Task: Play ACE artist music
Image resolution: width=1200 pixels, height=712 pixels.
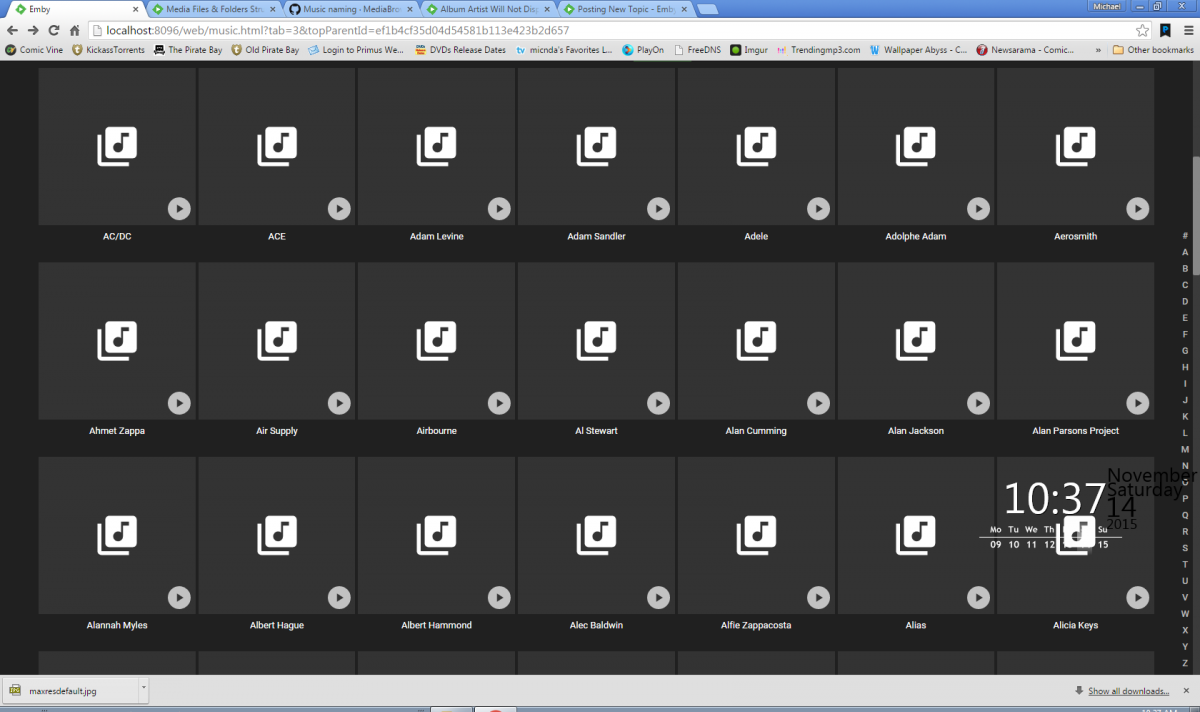Action: (x=339, y=208)
